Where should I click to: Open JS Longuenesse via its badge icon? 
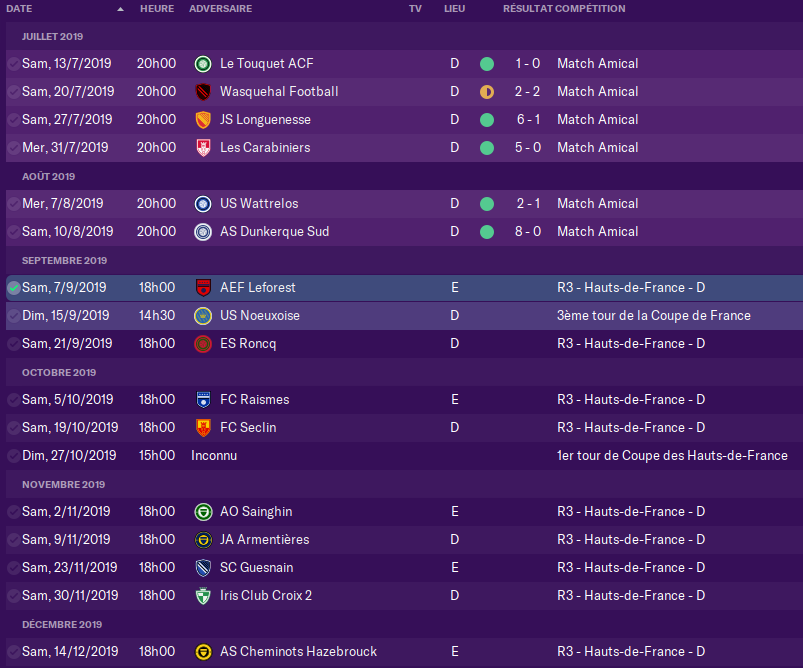tap(203, 120)
